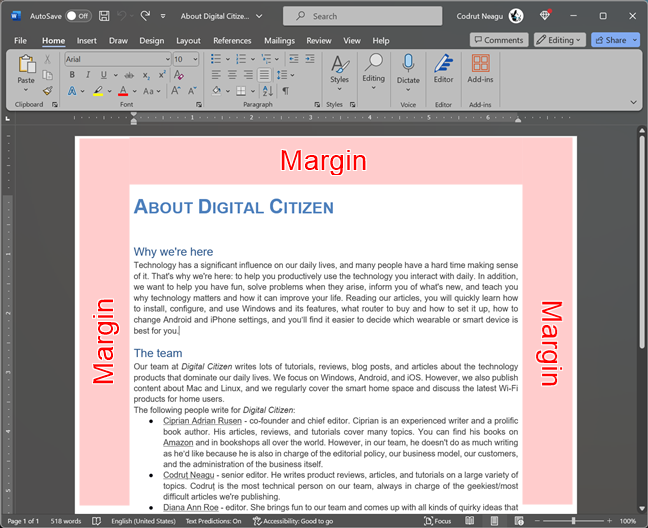Viewport: 648px width, 528px height.
Task: Switch to the Design tab
Action: point(151,40)
